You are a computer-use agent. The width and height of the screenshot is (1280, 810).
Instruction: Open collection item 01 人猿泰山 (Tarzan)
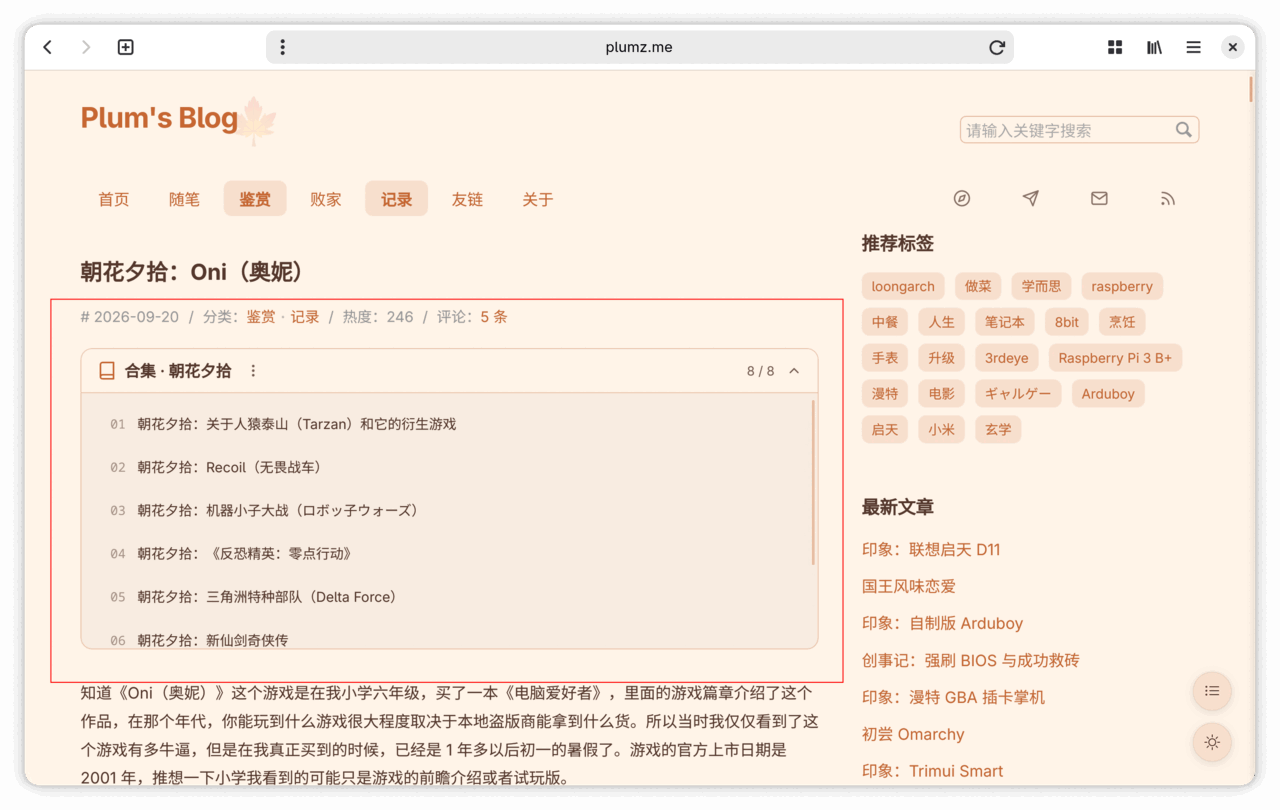[x=297, y=424]
